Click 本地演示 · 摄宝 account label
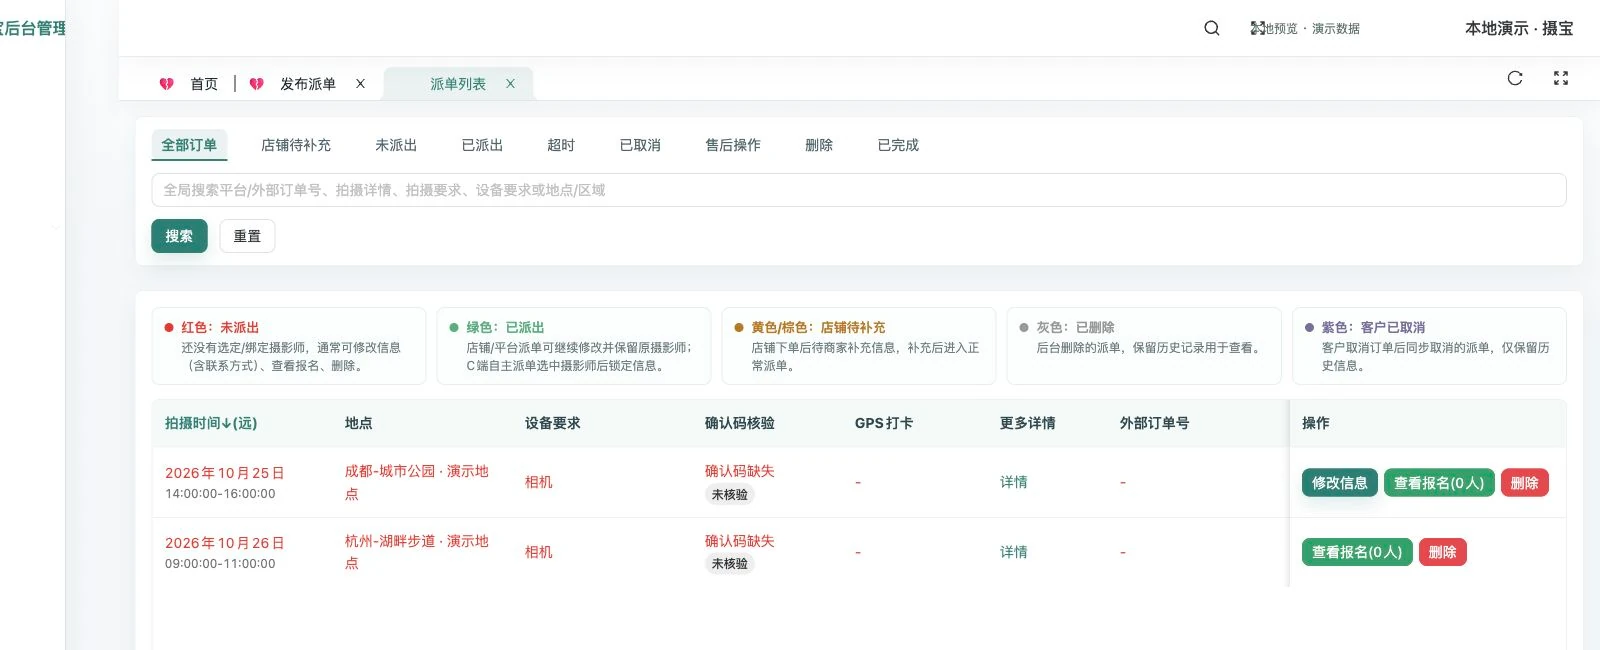The image size is (1600, 650). pyautogui.click(x=1519, y=28)
